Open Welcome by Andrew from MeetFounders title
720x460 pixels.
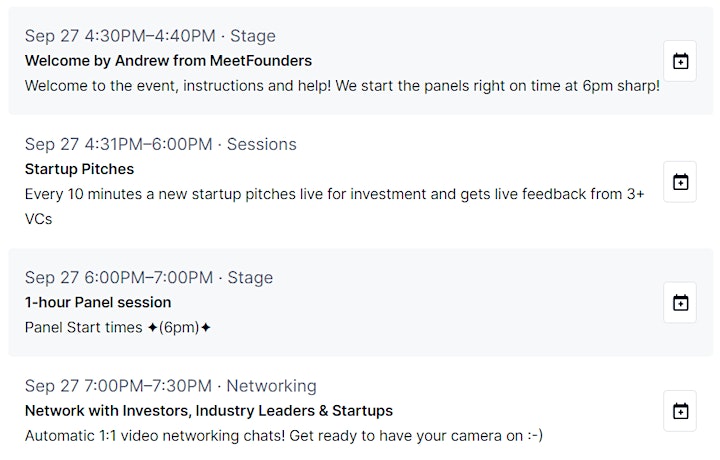coord(168,61)
